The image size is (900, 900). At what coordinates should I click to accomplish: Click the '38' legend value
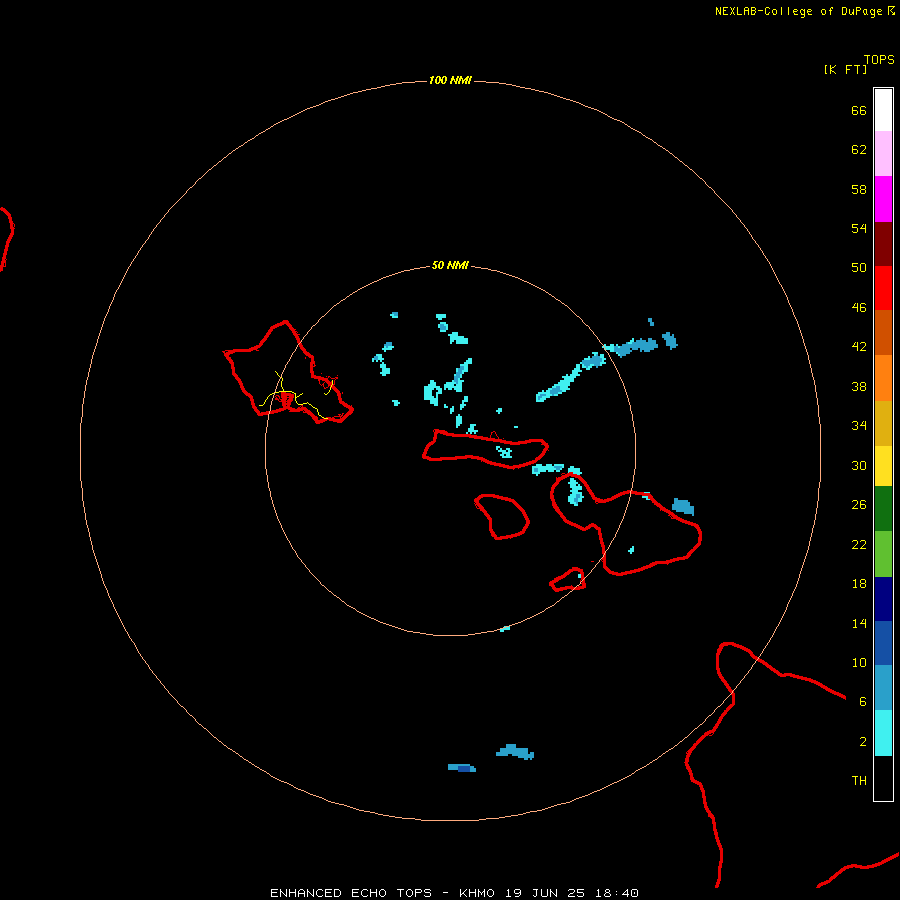click(859, 386)
